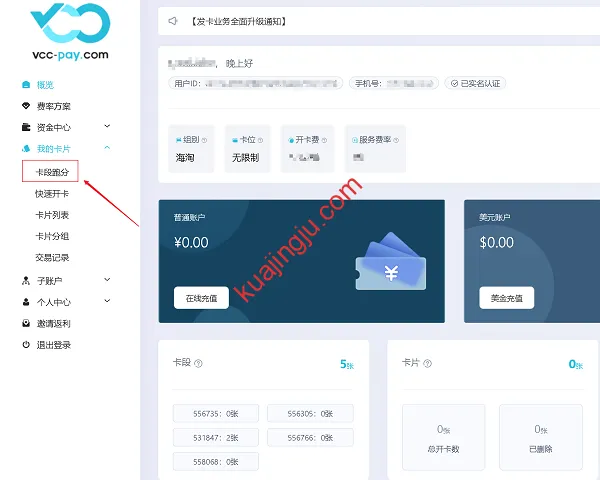Select card segment 531847
Screen dimensions: 600x480
click(215, 437)
